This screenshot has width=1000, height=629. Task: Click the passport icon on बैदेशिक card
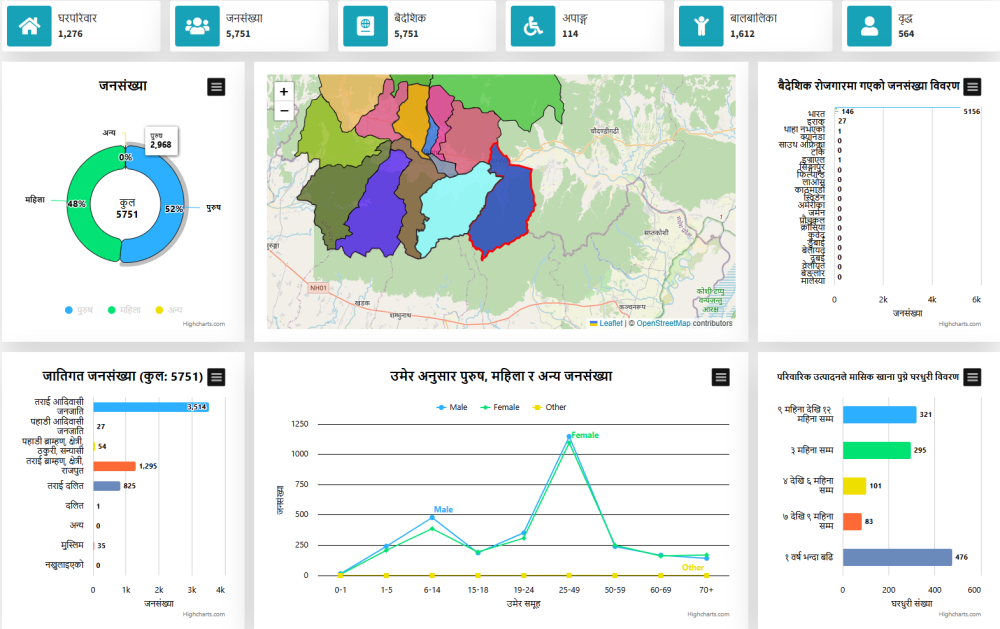point(365,26)
